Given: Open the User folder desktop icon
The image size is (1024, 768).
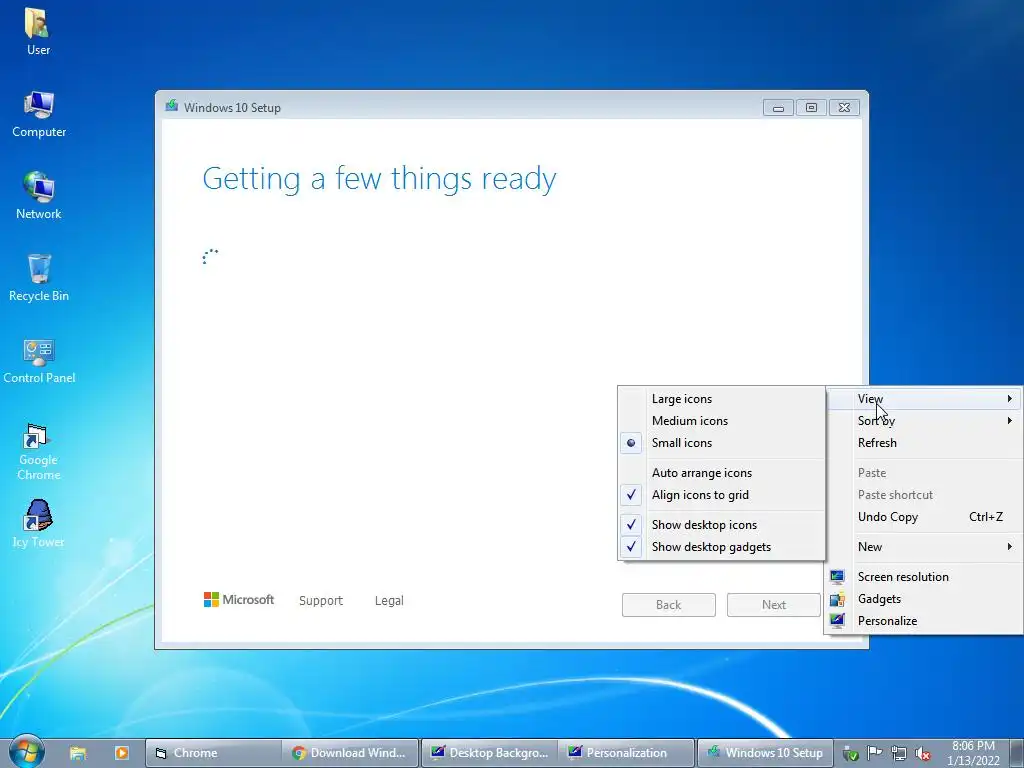Looking at the screenshot, I should (38, 31).
